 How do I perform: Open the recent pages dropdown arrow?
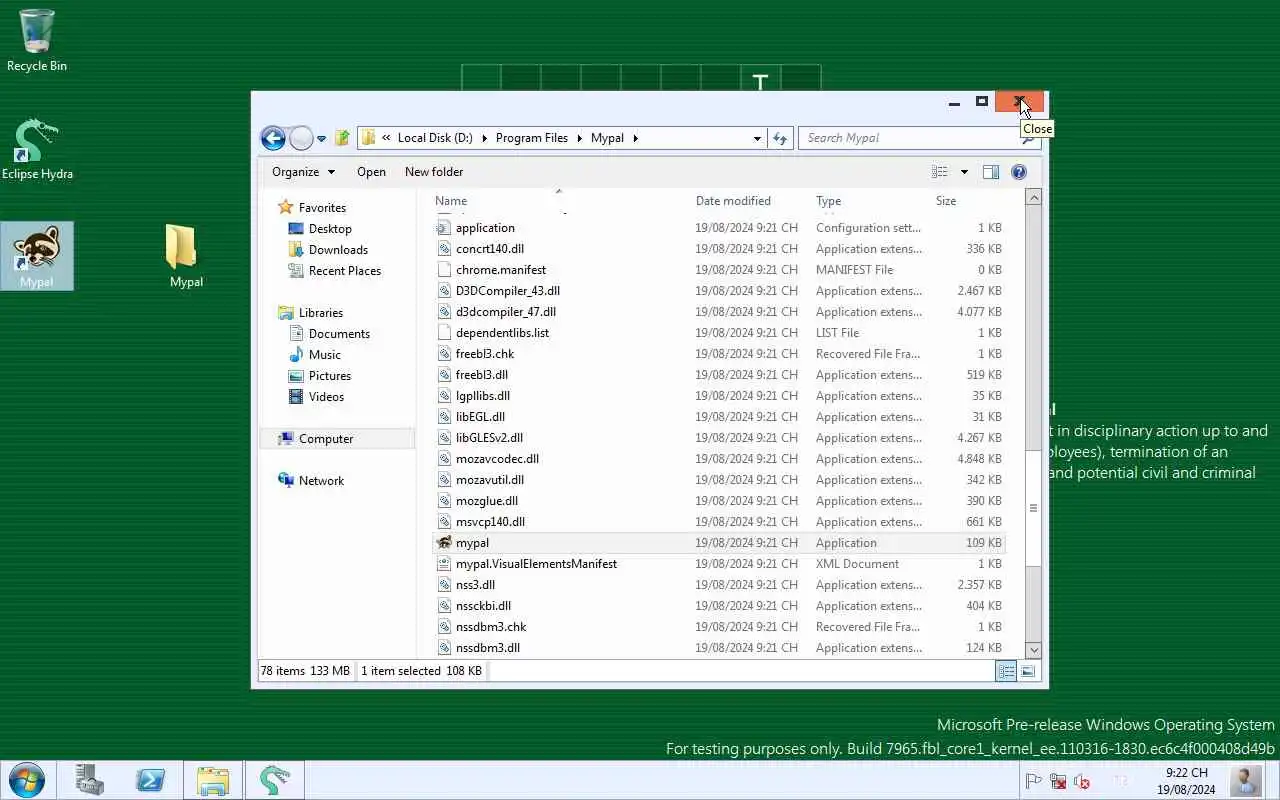pos(321,139)
